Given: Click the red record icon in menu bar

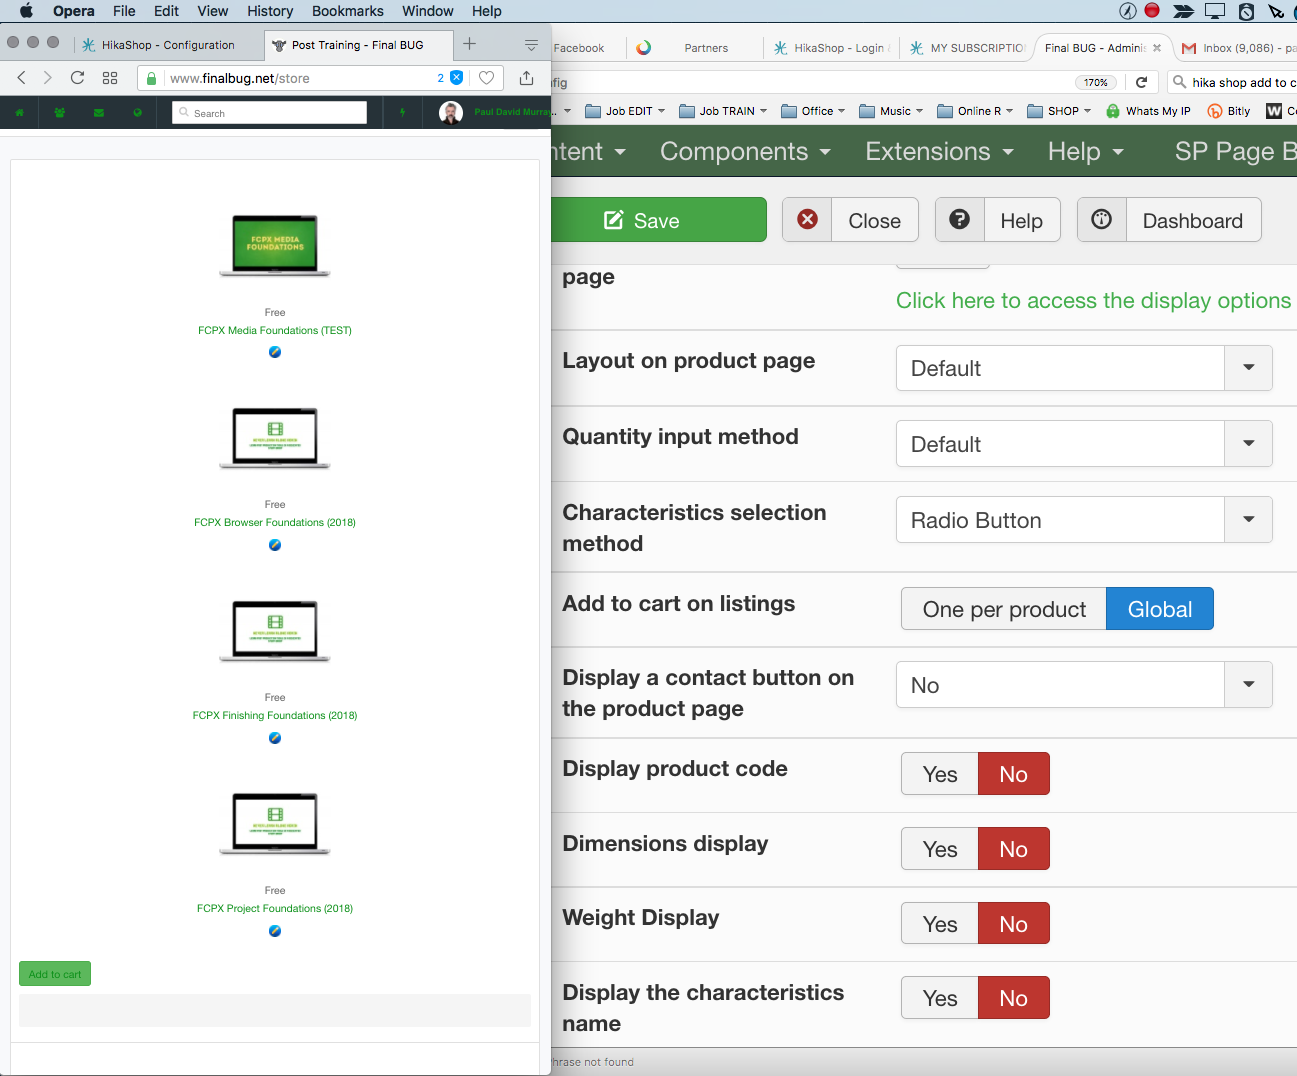Looking at the screenshot, I should pos(1152,11).
